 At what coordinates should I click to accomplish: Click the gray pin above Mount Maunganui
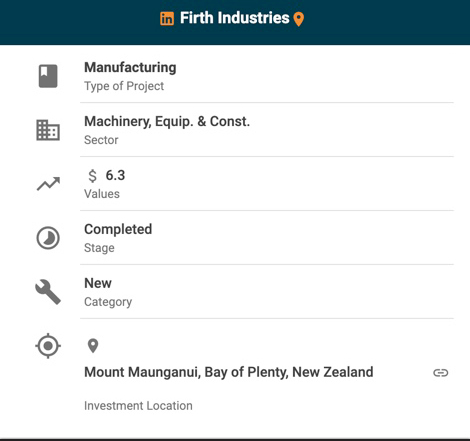[93, 346]
